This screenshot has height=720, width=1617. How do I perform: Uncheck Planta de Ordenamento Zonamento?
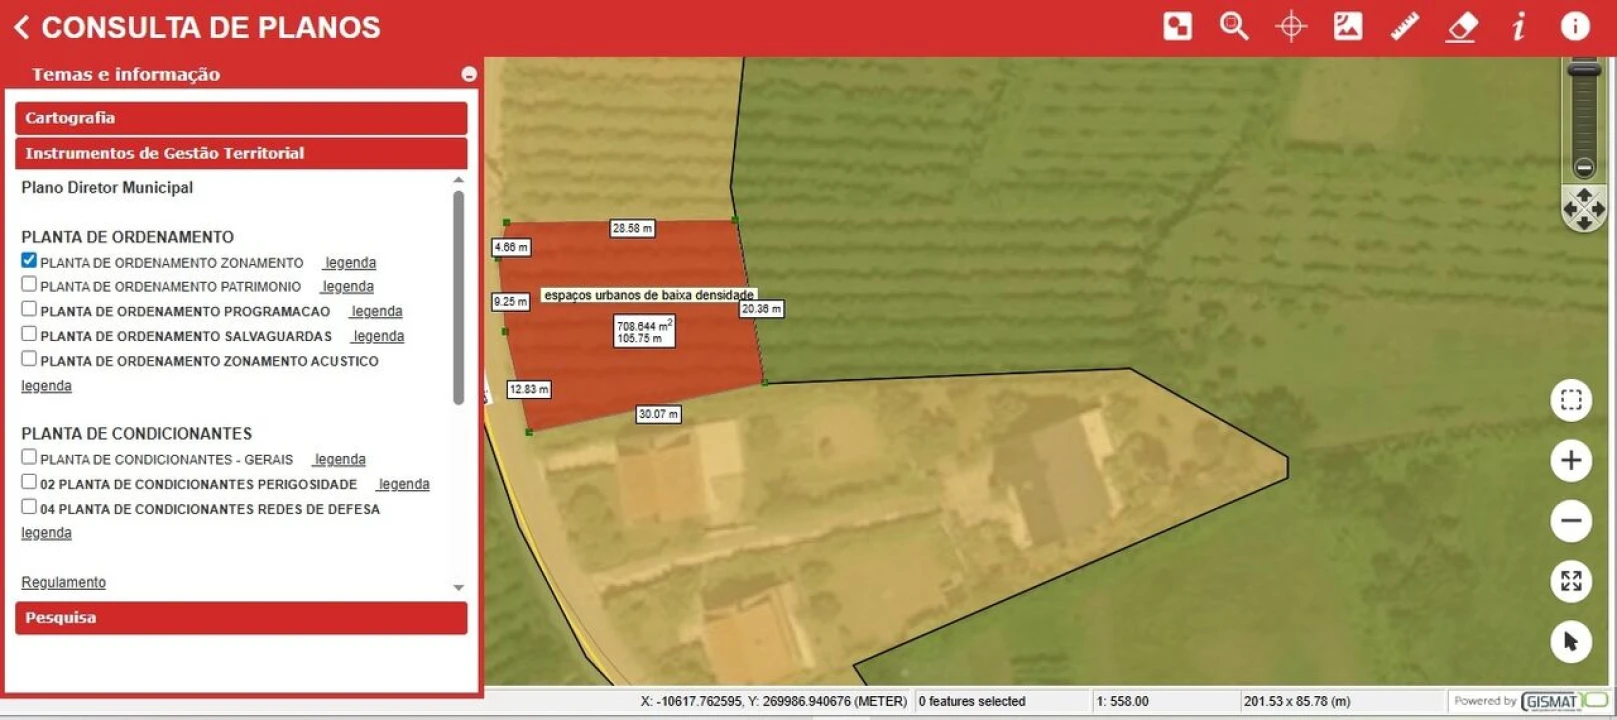29,260
